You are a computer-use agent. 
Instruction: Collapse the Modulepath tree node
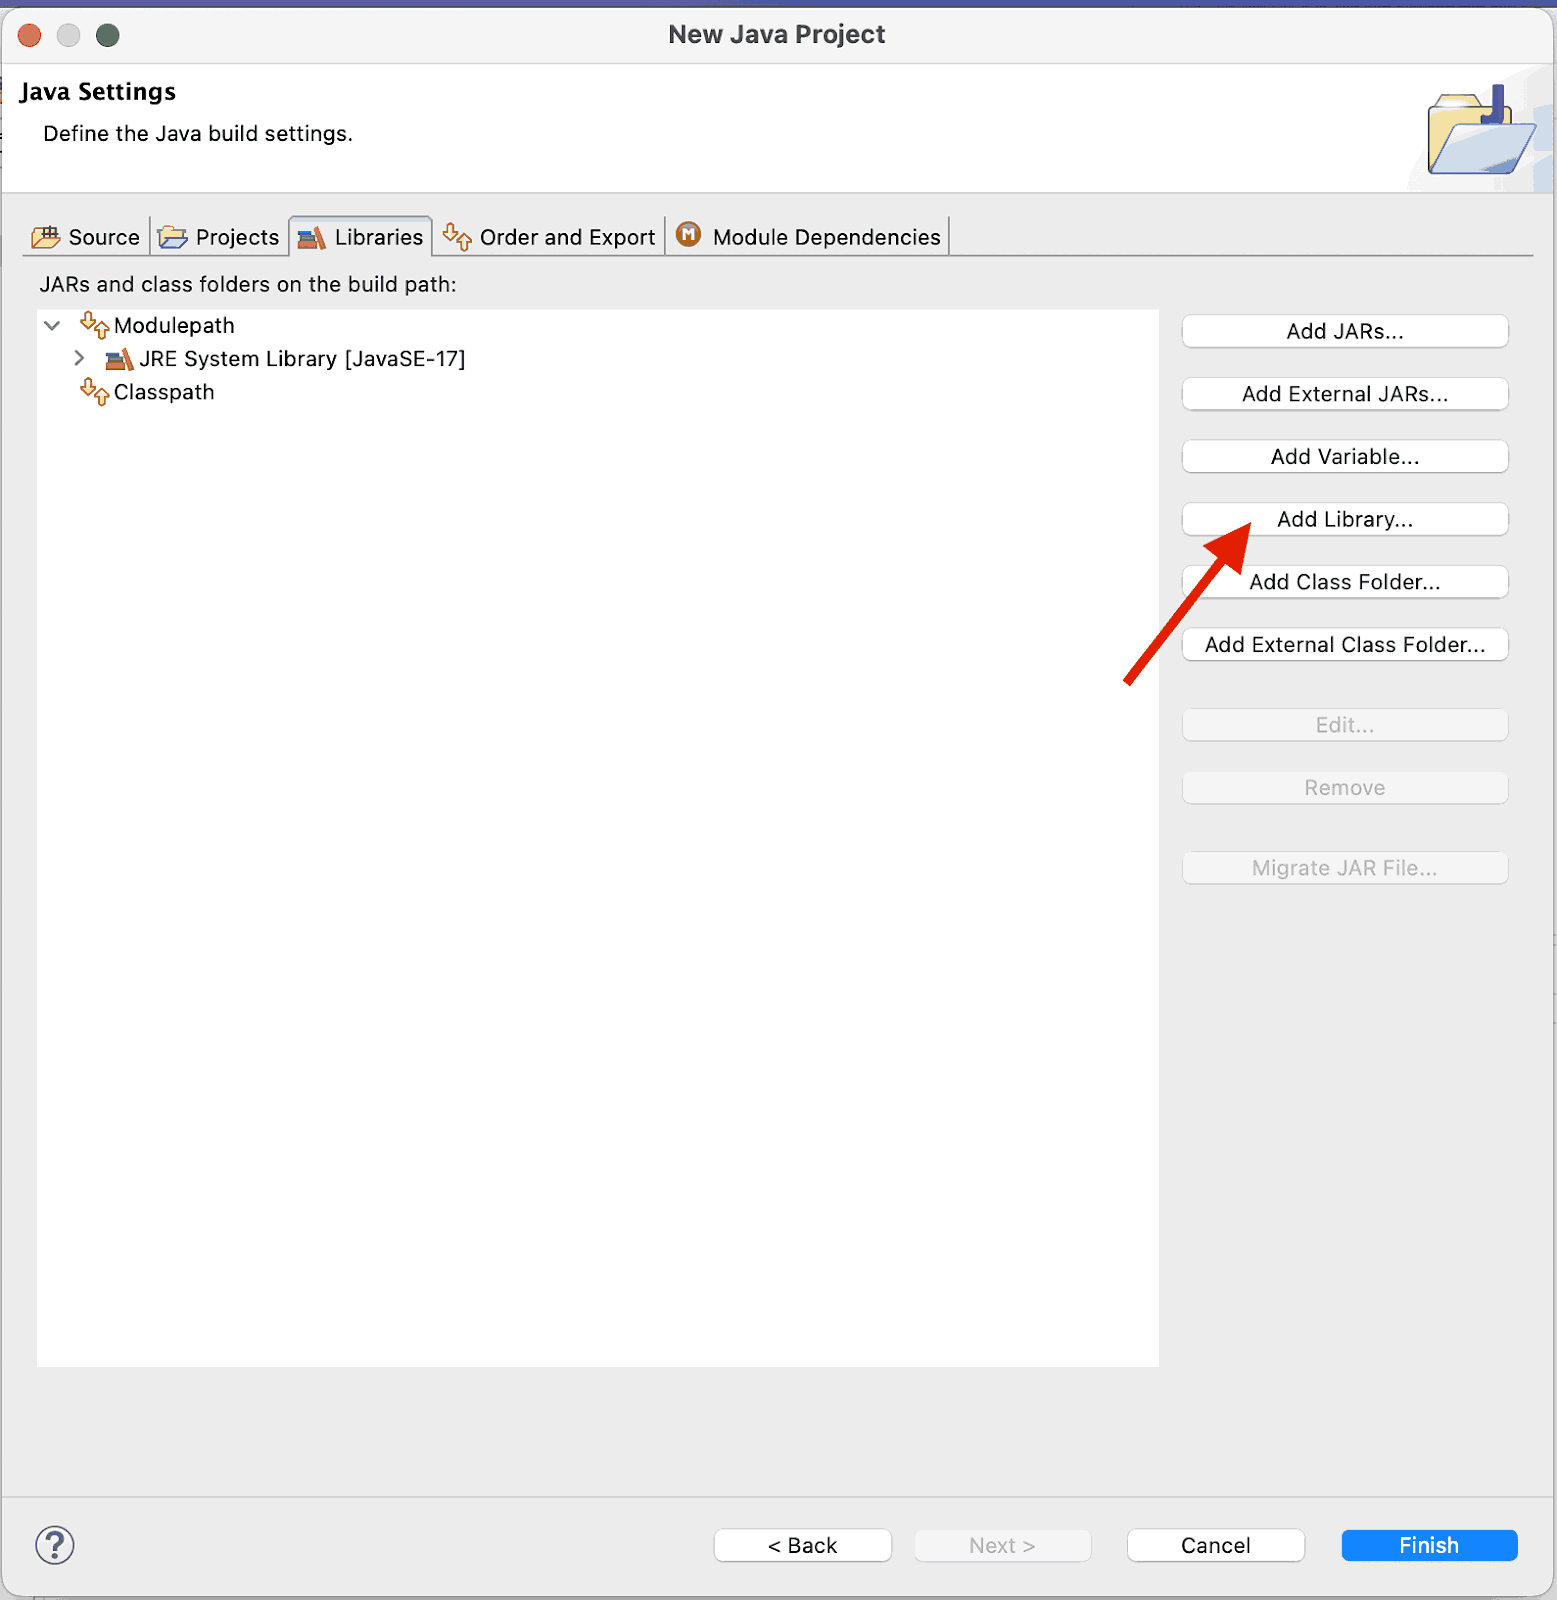[53, 325]
